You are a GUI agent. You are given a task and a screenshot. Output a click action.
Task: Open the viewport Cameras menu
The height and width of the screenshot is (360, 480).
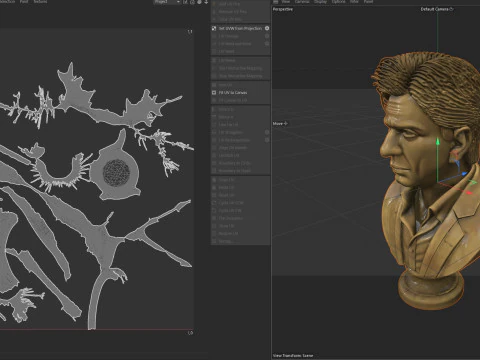tap(302, 2)
